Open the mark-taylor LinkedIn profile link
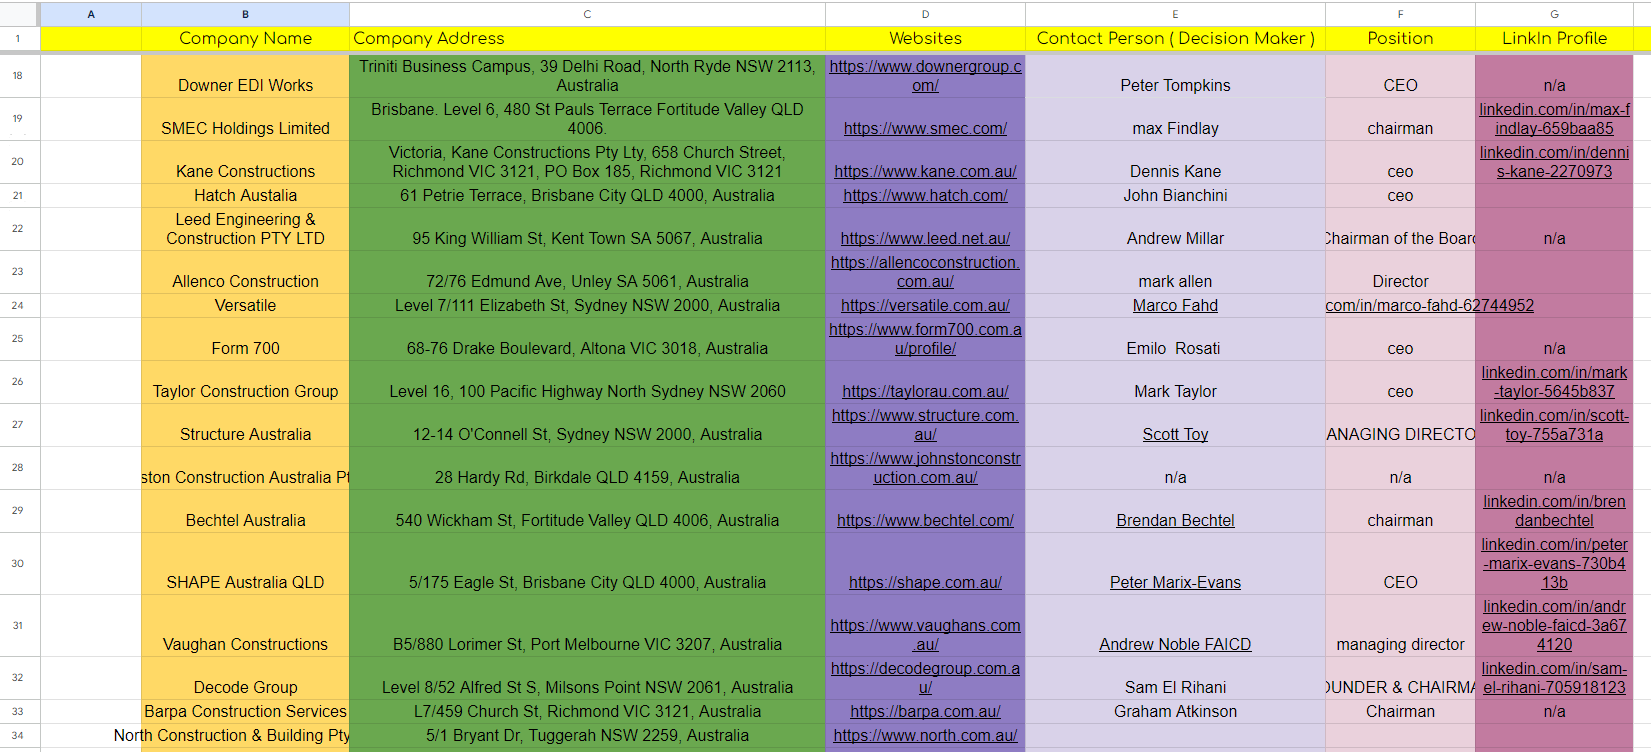Viewport: 1651px width, 752px height. [1554, 382]
